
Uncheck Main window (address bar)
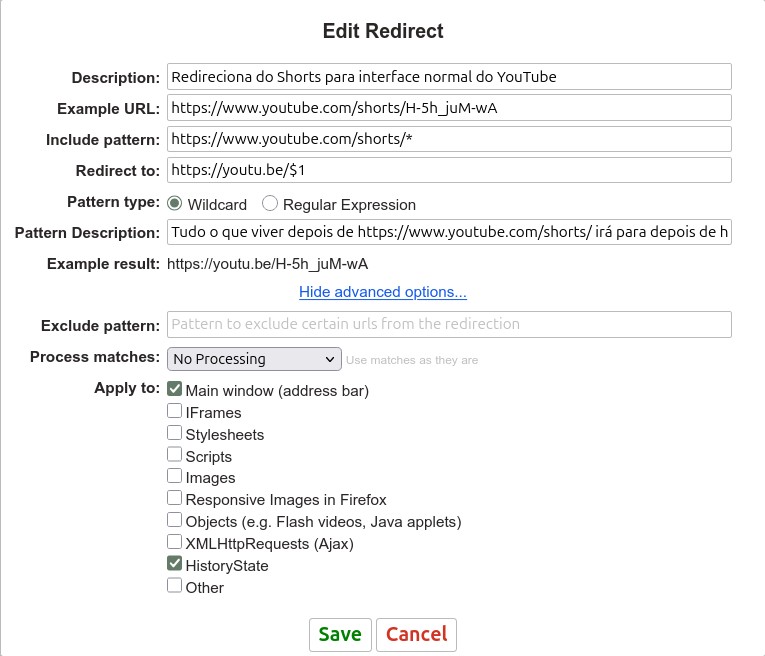coord(175,389)
